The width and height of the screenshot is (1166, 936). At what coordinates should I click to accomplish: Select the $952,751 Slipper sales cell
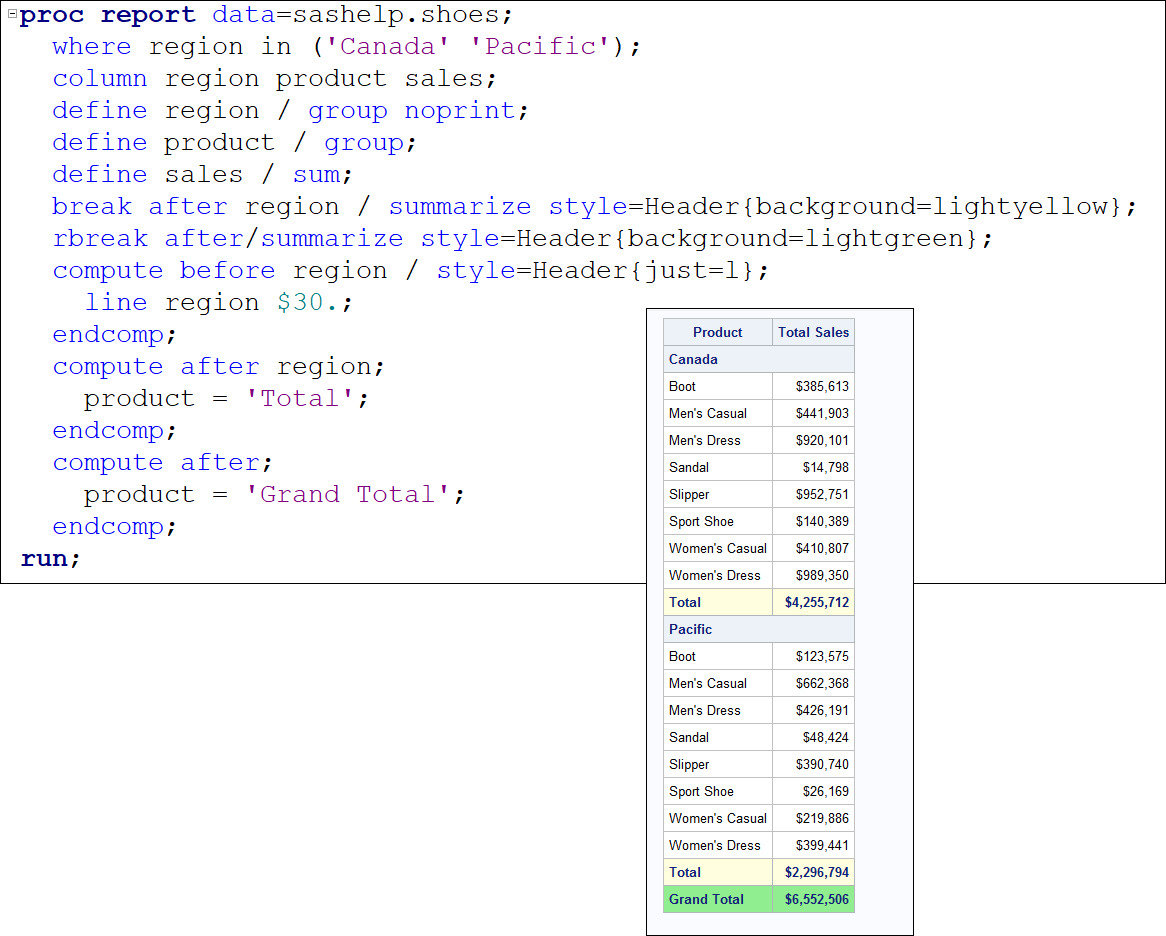pyautogui.click(x=814, y=494)
